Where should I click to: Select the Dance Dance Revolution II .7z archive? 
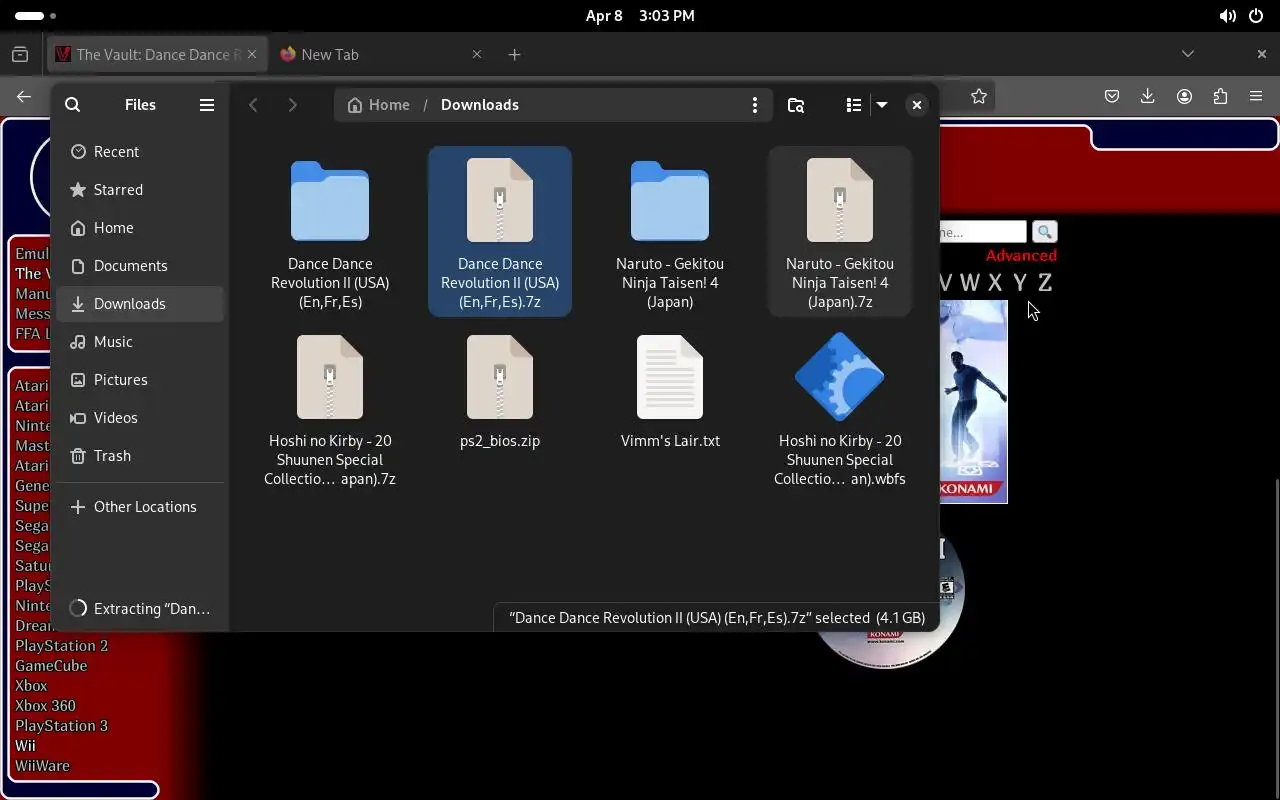point(500,232)
